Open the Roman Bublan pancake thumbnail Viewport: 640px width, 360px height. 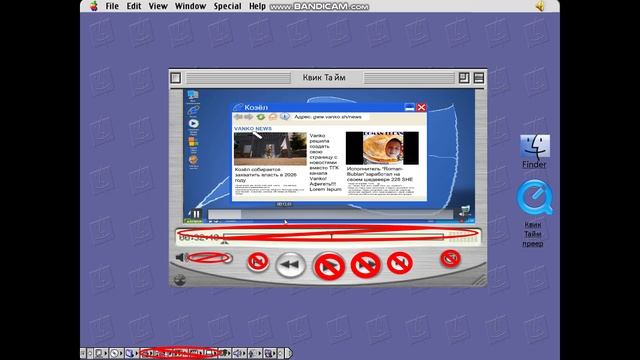coord(382,148)
